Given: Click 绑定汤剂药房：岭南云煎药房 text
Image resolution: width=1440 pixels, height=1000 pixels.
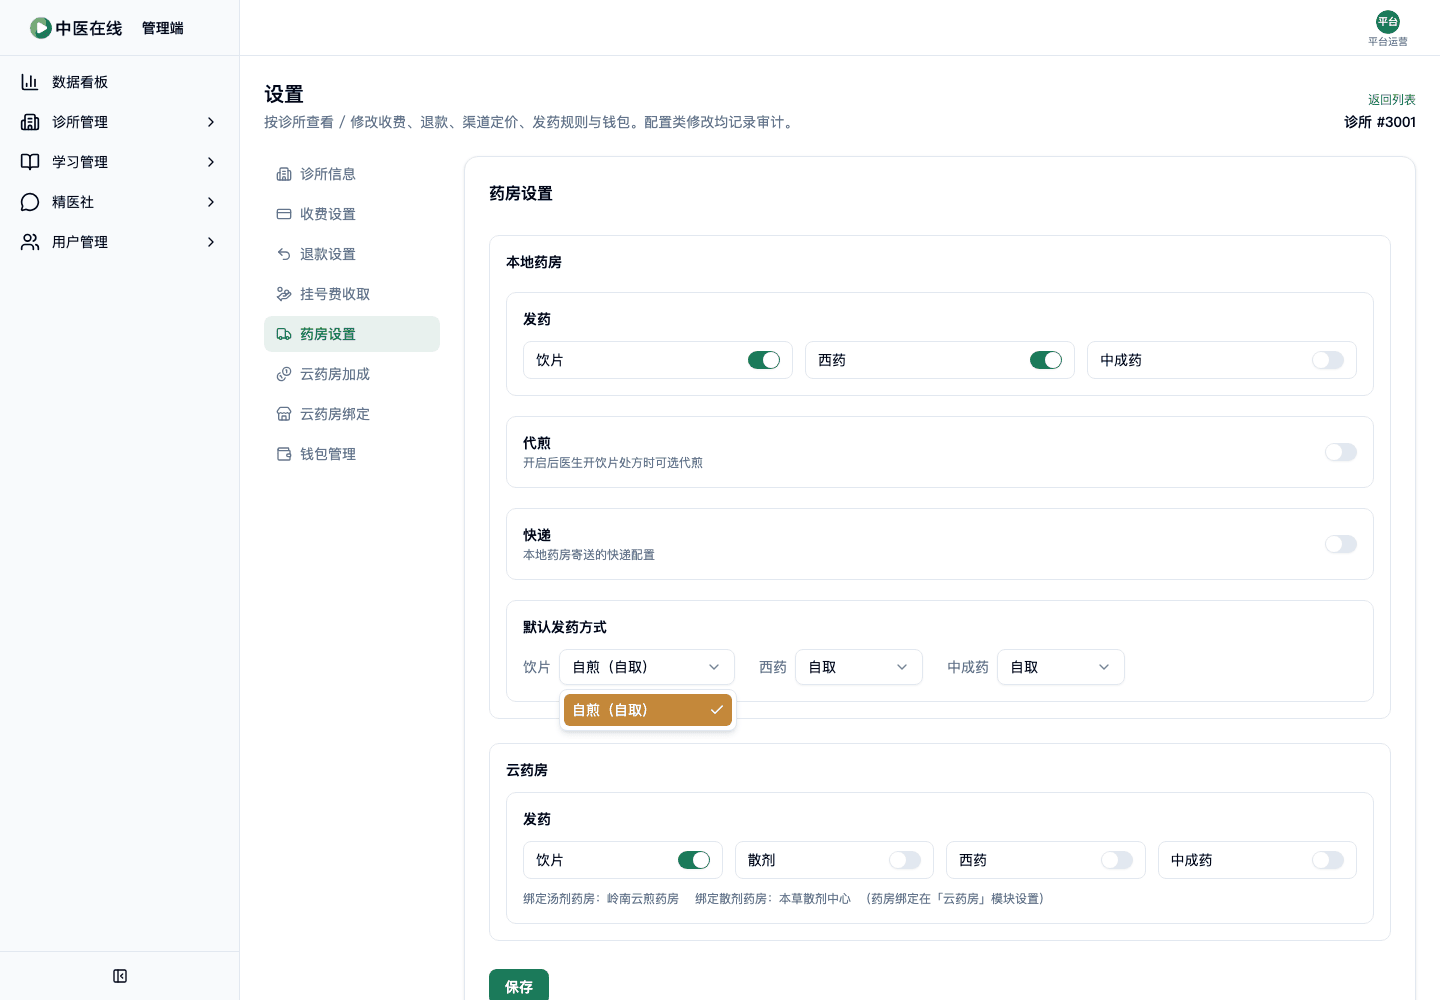Looking at the screenshot, I should coord(601,899).
